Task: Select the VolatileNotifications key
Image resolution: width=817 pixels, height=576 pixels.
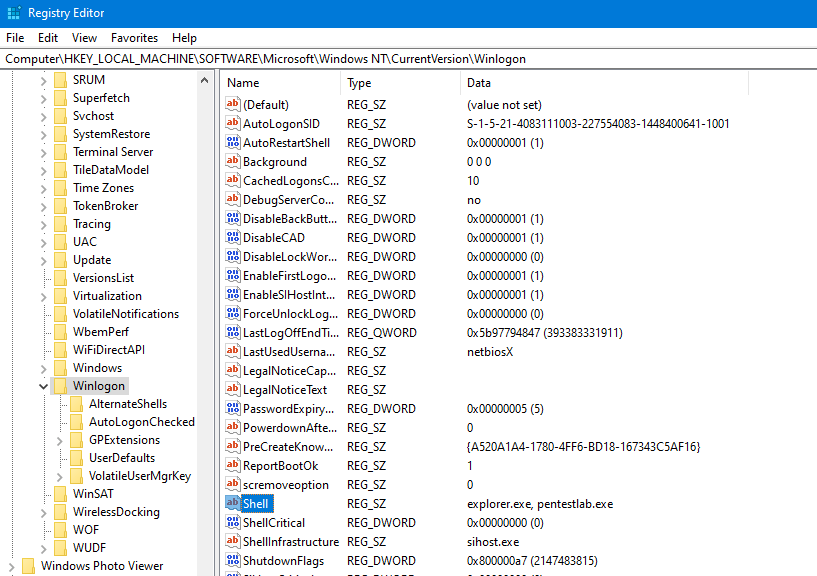Action: click(x=126, y=314)
